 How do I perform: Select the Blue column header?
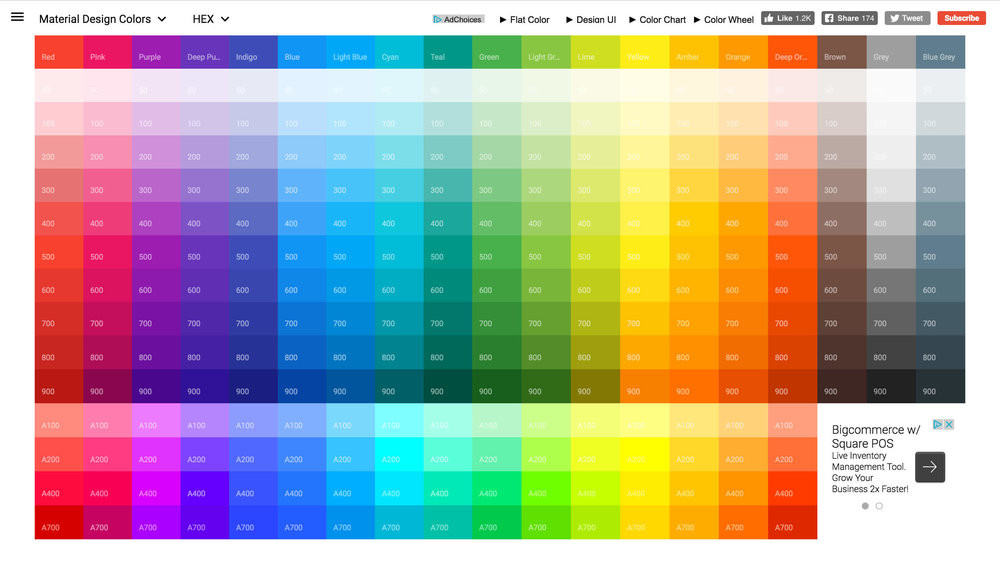coord(302,52)
